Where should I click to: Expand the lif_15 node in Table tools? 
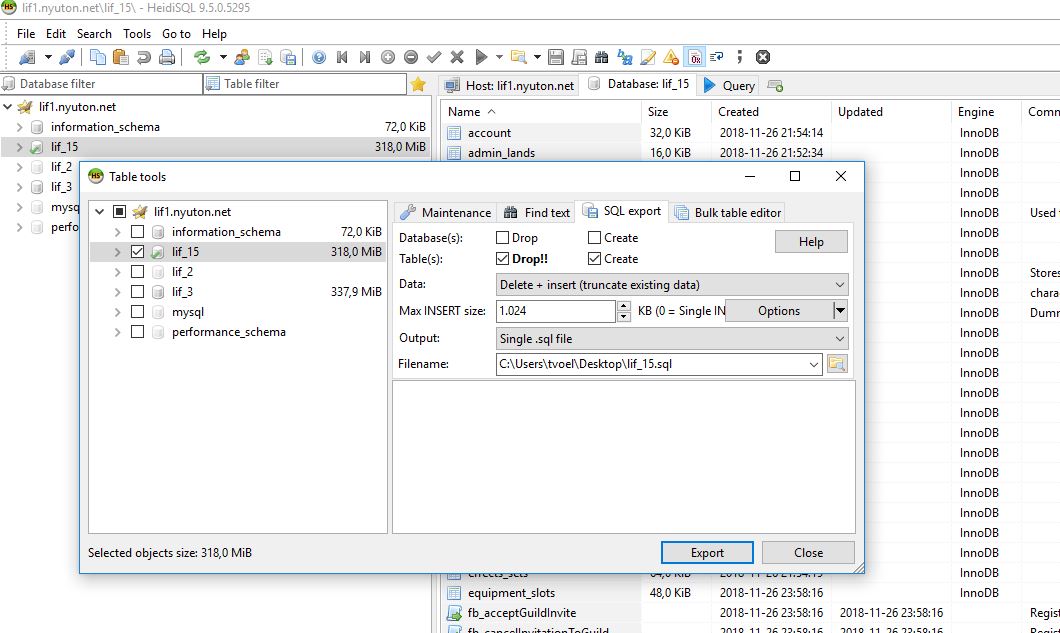pyautogui.click(x=117, y=252)
